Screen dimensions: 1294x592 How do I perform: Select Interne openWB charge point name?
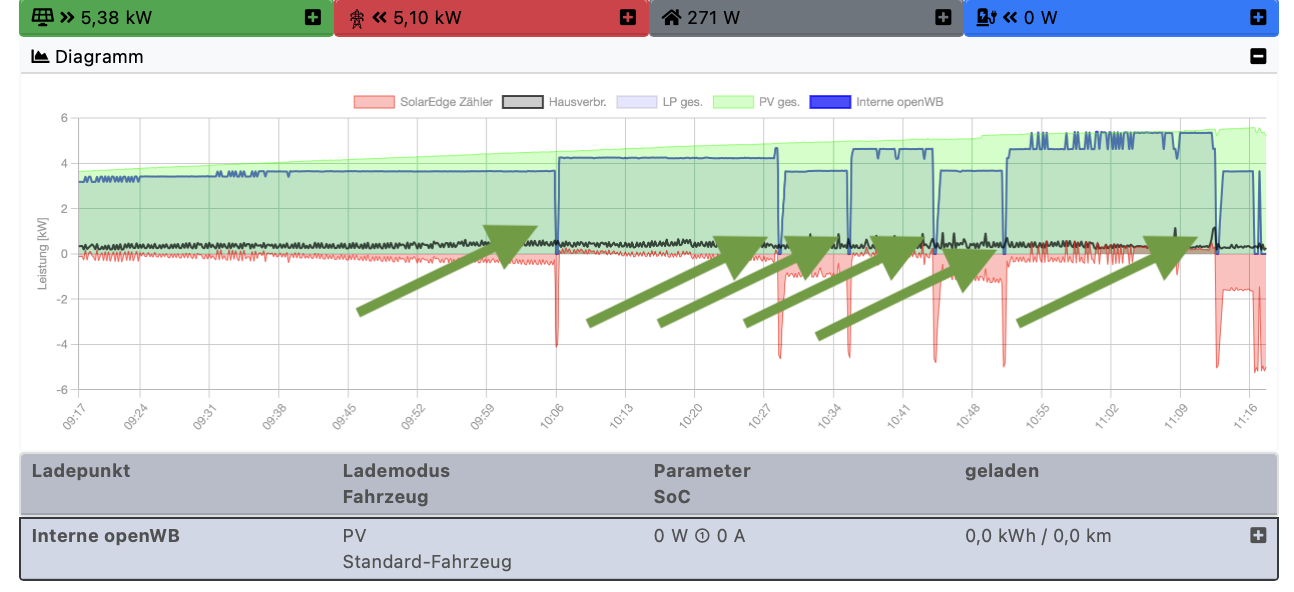(x=106, y=536)
